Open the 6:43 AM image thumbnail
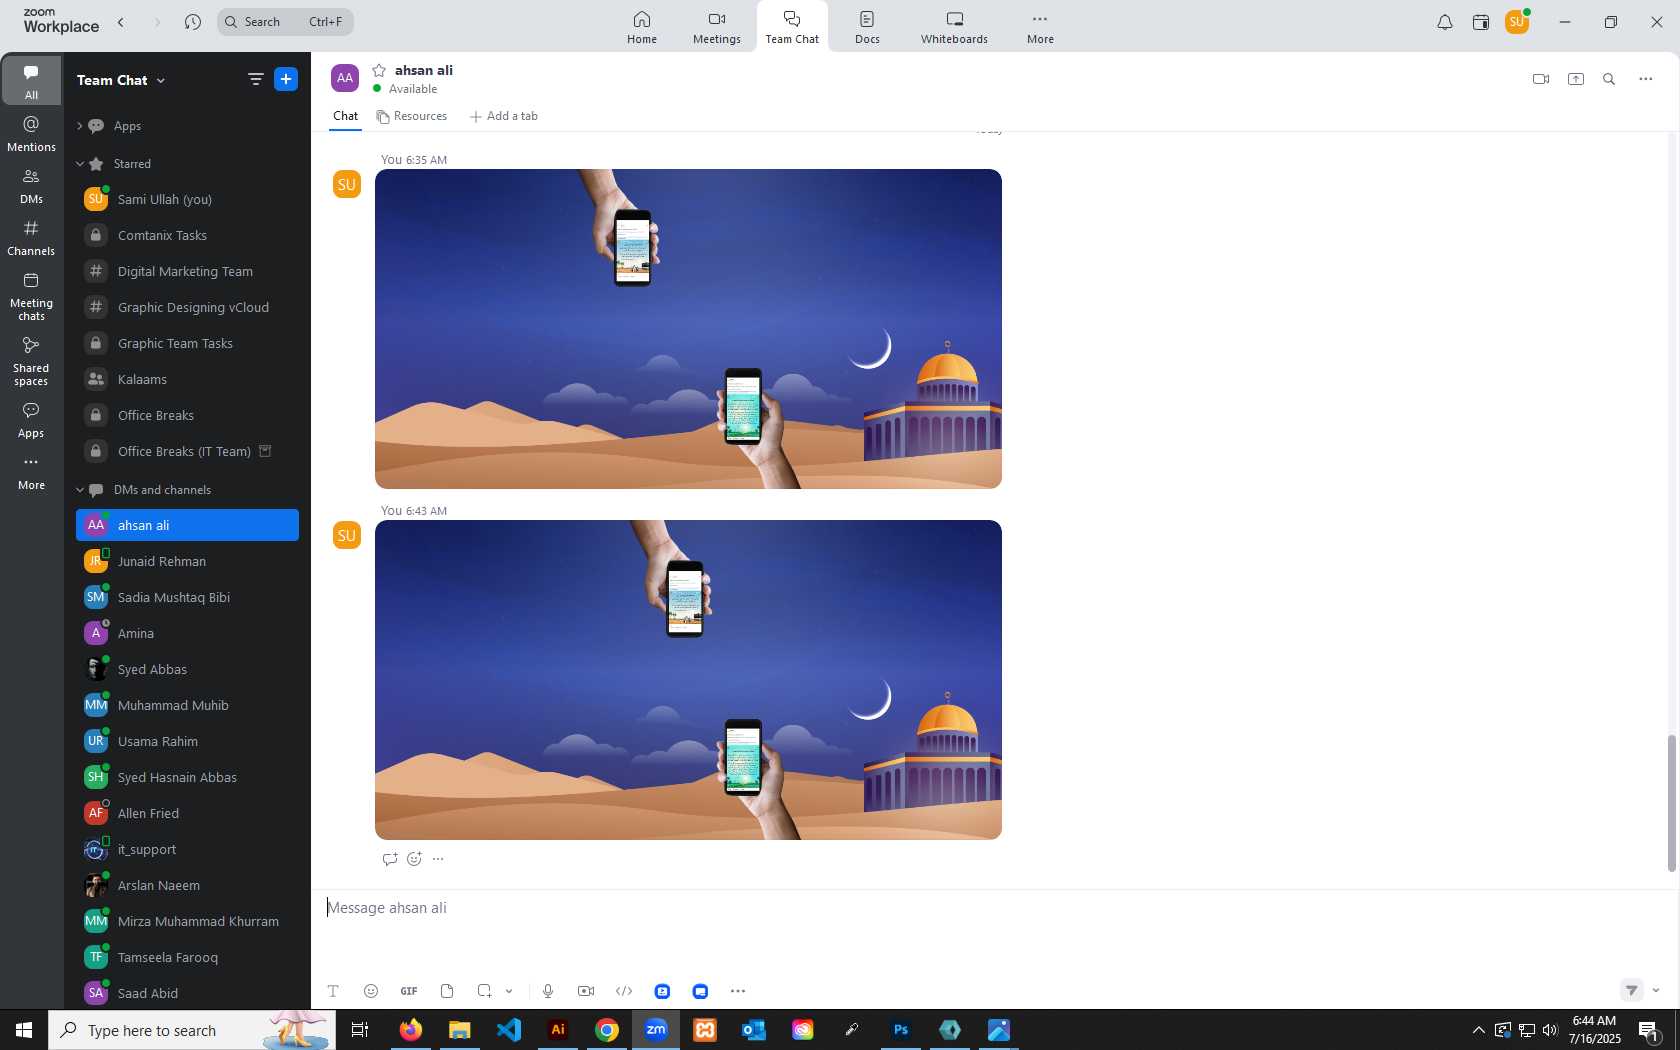Image resolution: width=1680 pixels, height=1050 pixels. tap(688, 680)
